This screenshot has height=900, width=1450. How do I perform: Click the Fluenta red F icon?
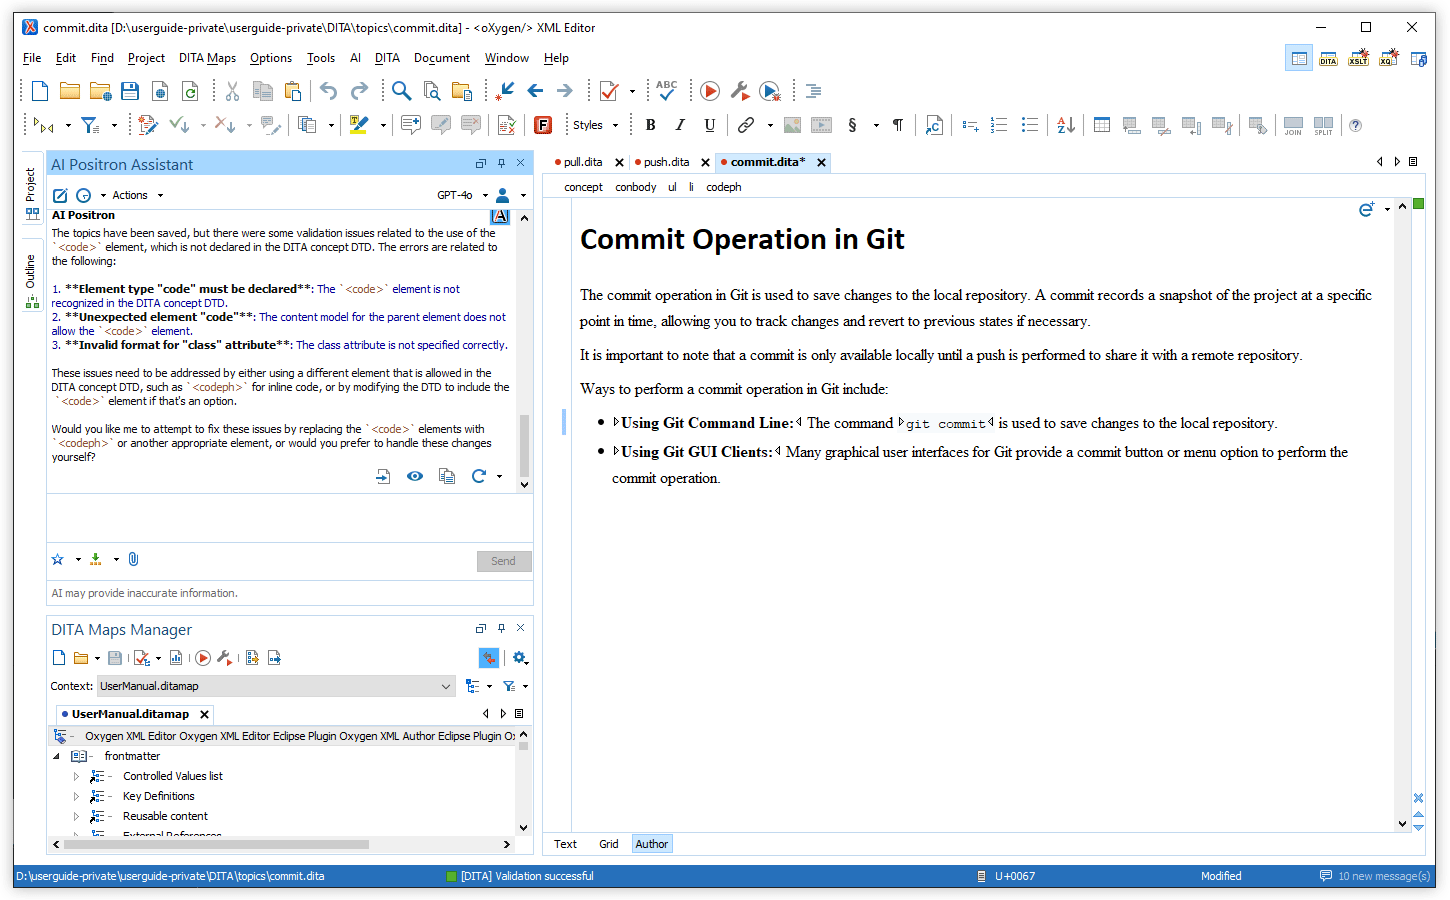[x=543, y=125]
